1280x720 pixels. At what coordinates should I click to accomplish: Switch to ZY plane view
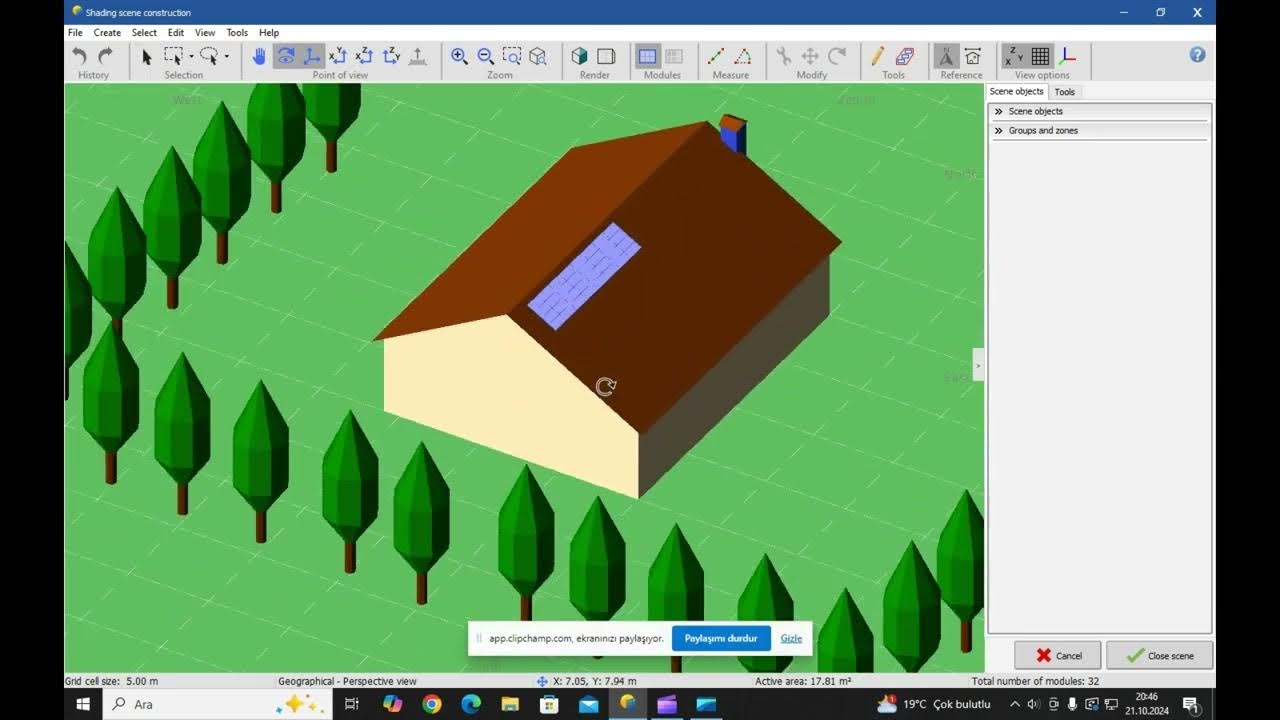tap(391, 57)
